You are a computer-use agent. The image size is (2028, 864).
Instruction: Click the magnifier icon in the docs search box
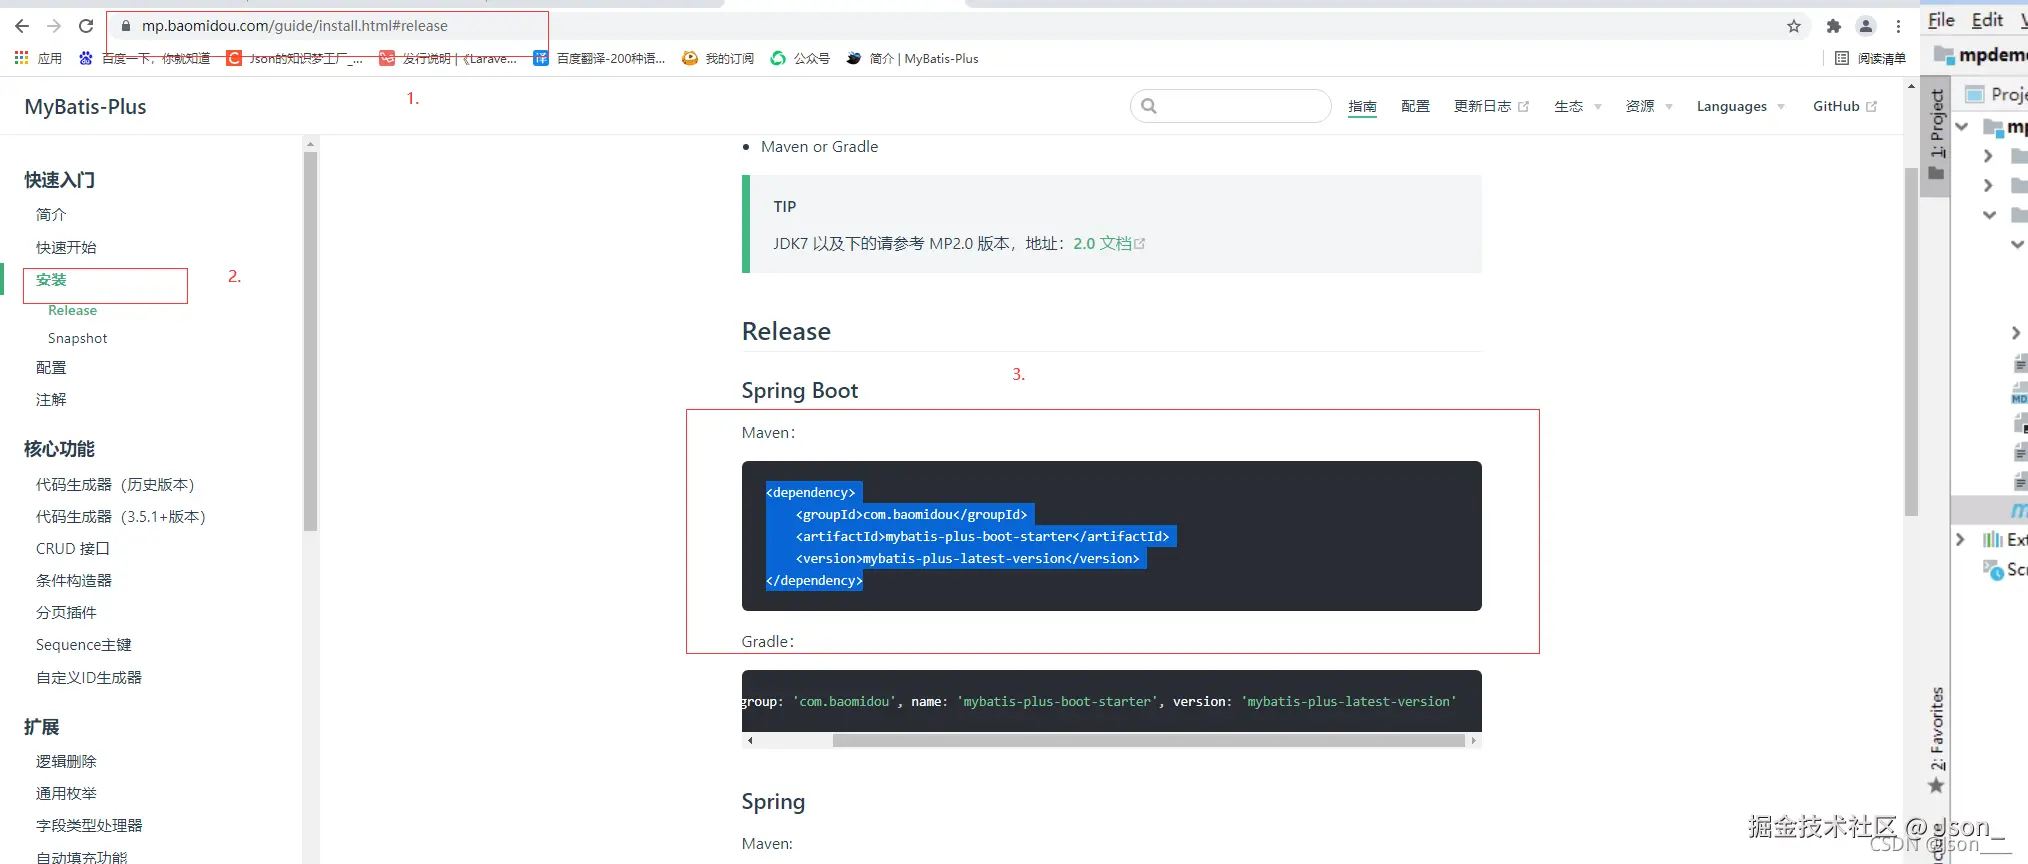pos(1149,106)
